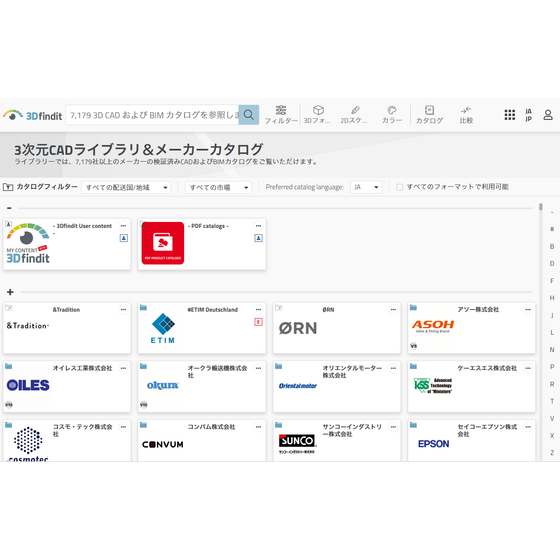Collapse the minus section of catalogs
The height and width of the screenshot is (560, 560).
click(9, 208)
